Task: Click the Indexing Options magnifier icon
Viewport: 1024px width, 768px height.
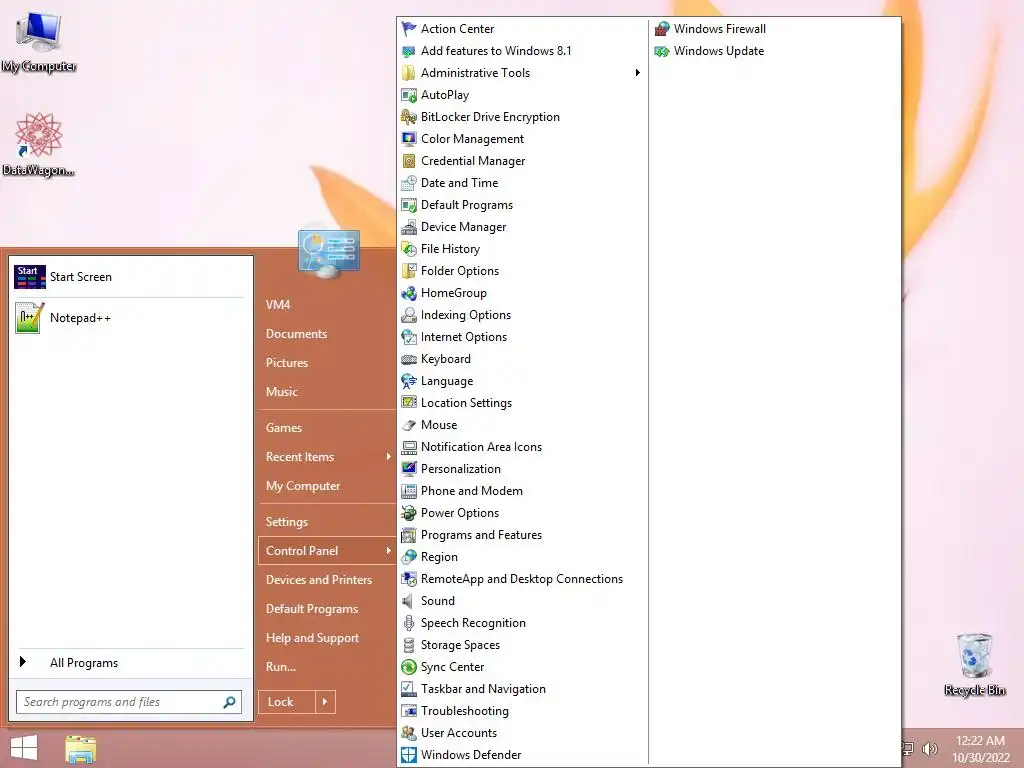Action: pos(409,315)
